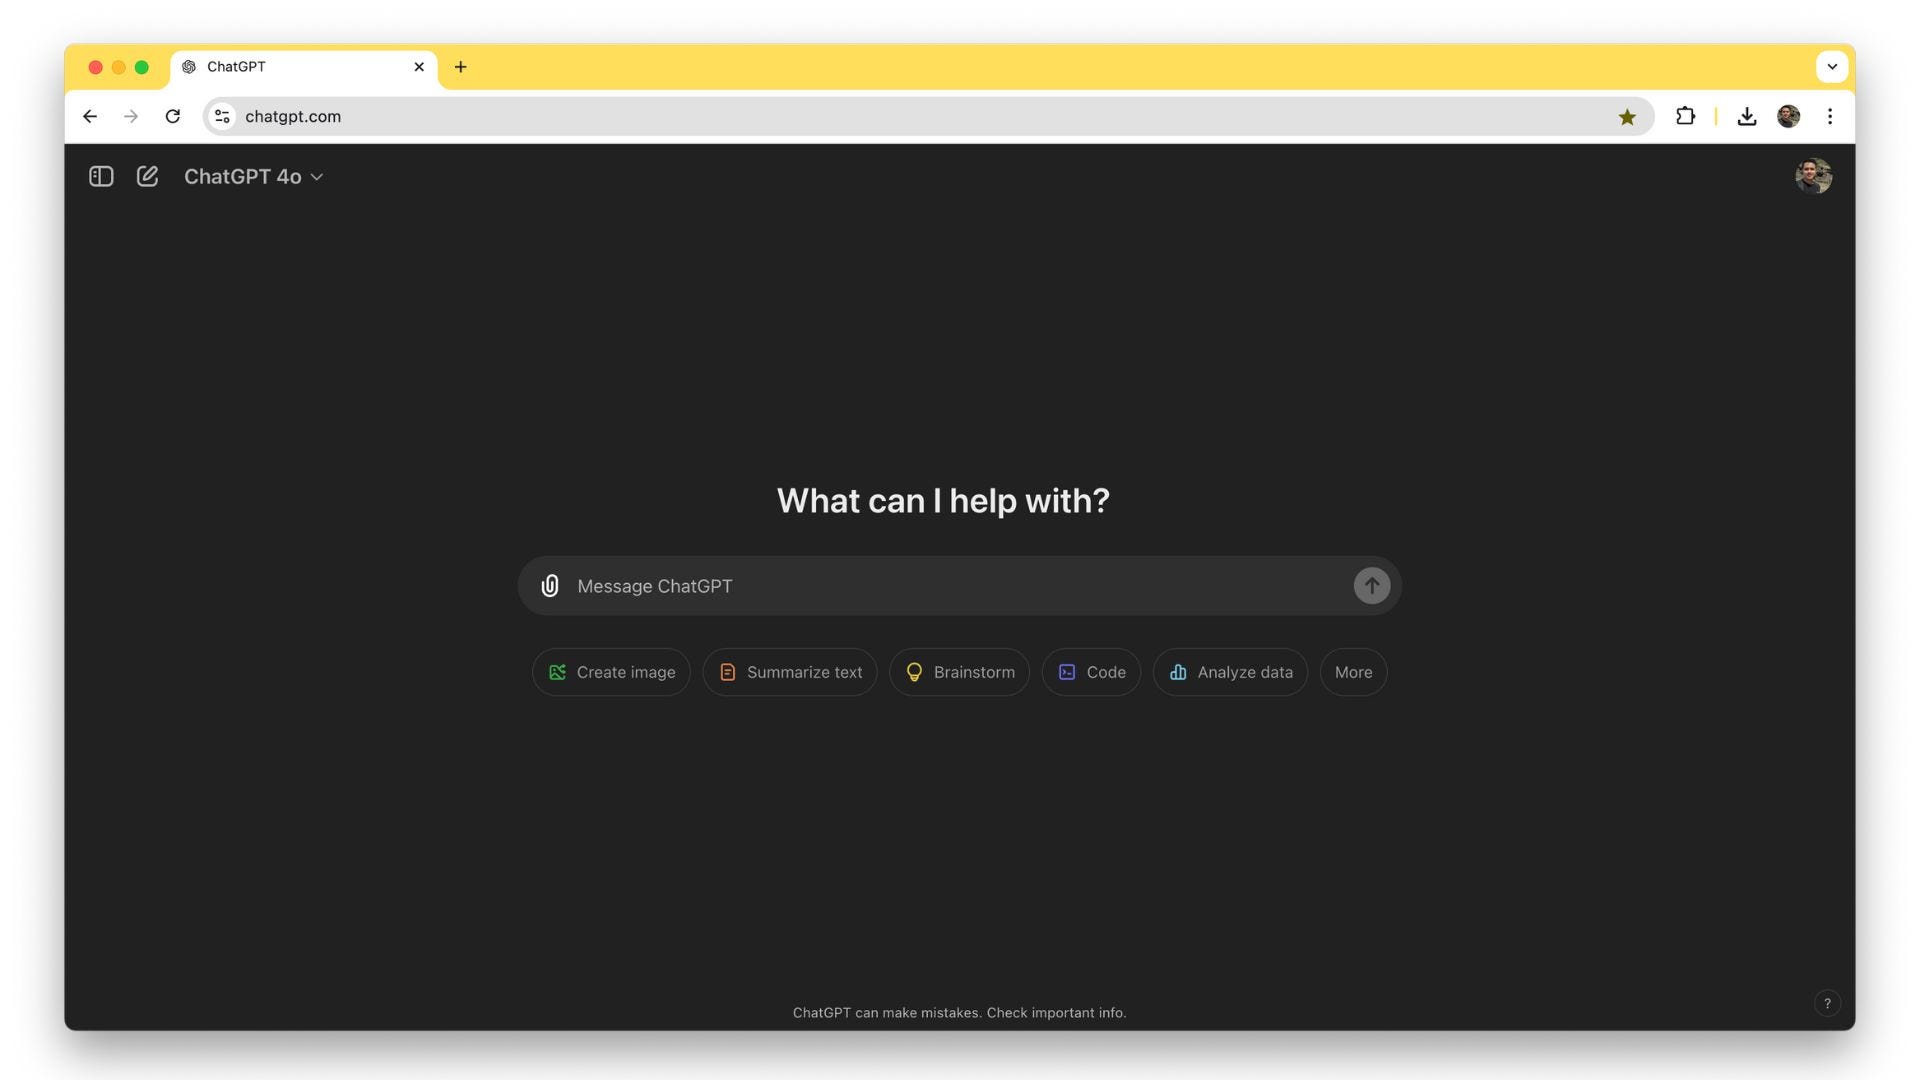Viewport: 1920px width, 1080px height.
Task: Show more suggestions via More button
Action: coord(1353,673)
